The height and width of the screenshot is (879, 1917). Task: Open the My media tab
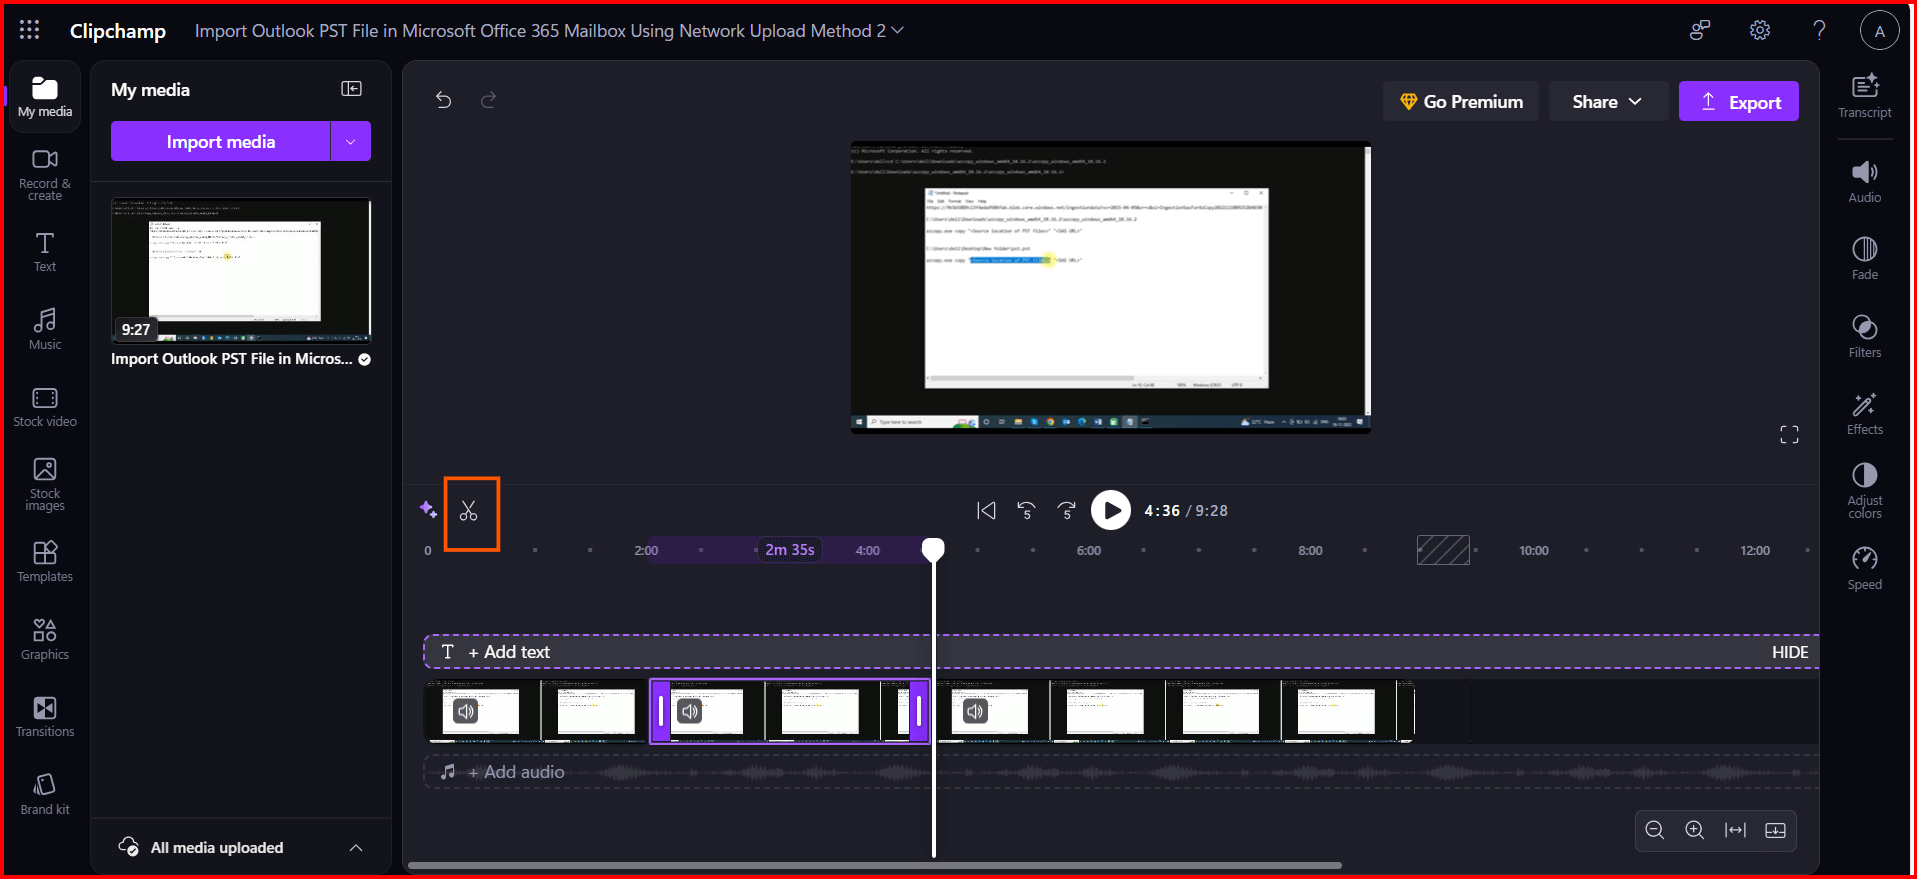pyautogui.click(x=45, y=97)
